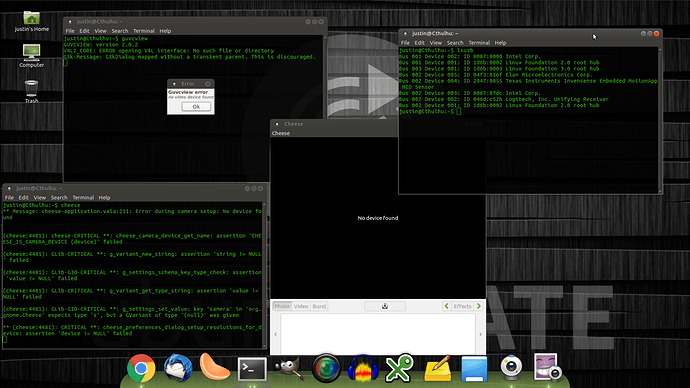This screenshot has width=690, height=388.
Task: Open Search menu in guvcview terminal
Action: (x=120, y=31)
